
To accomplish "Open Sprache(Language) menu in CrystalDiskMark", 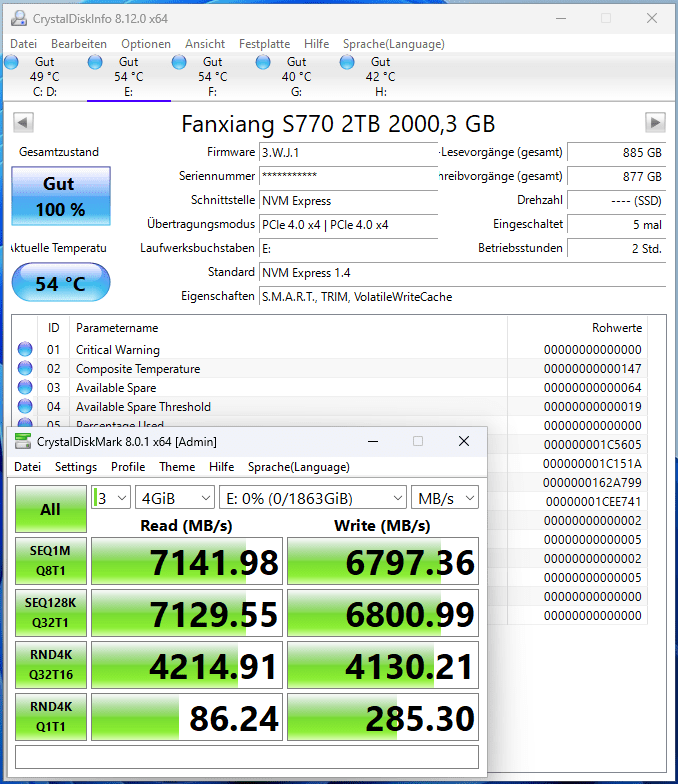I will pyautogui.click(x=298, y=467).
